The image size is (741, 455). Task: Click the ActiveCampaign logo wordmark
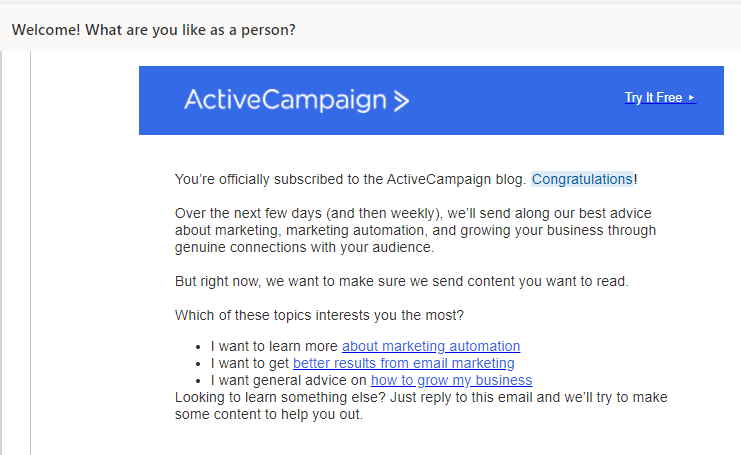click(285, 100)
